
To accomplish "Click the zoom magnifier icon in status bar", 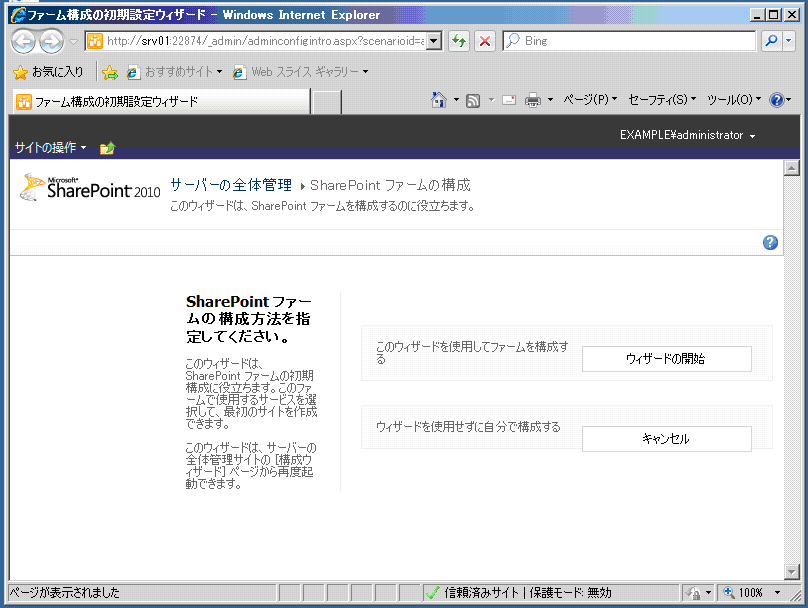I will [729, 593].
